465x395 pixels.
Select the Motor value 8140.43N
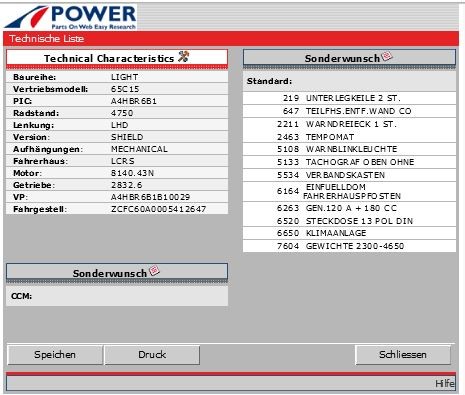[x=132, y=173]
